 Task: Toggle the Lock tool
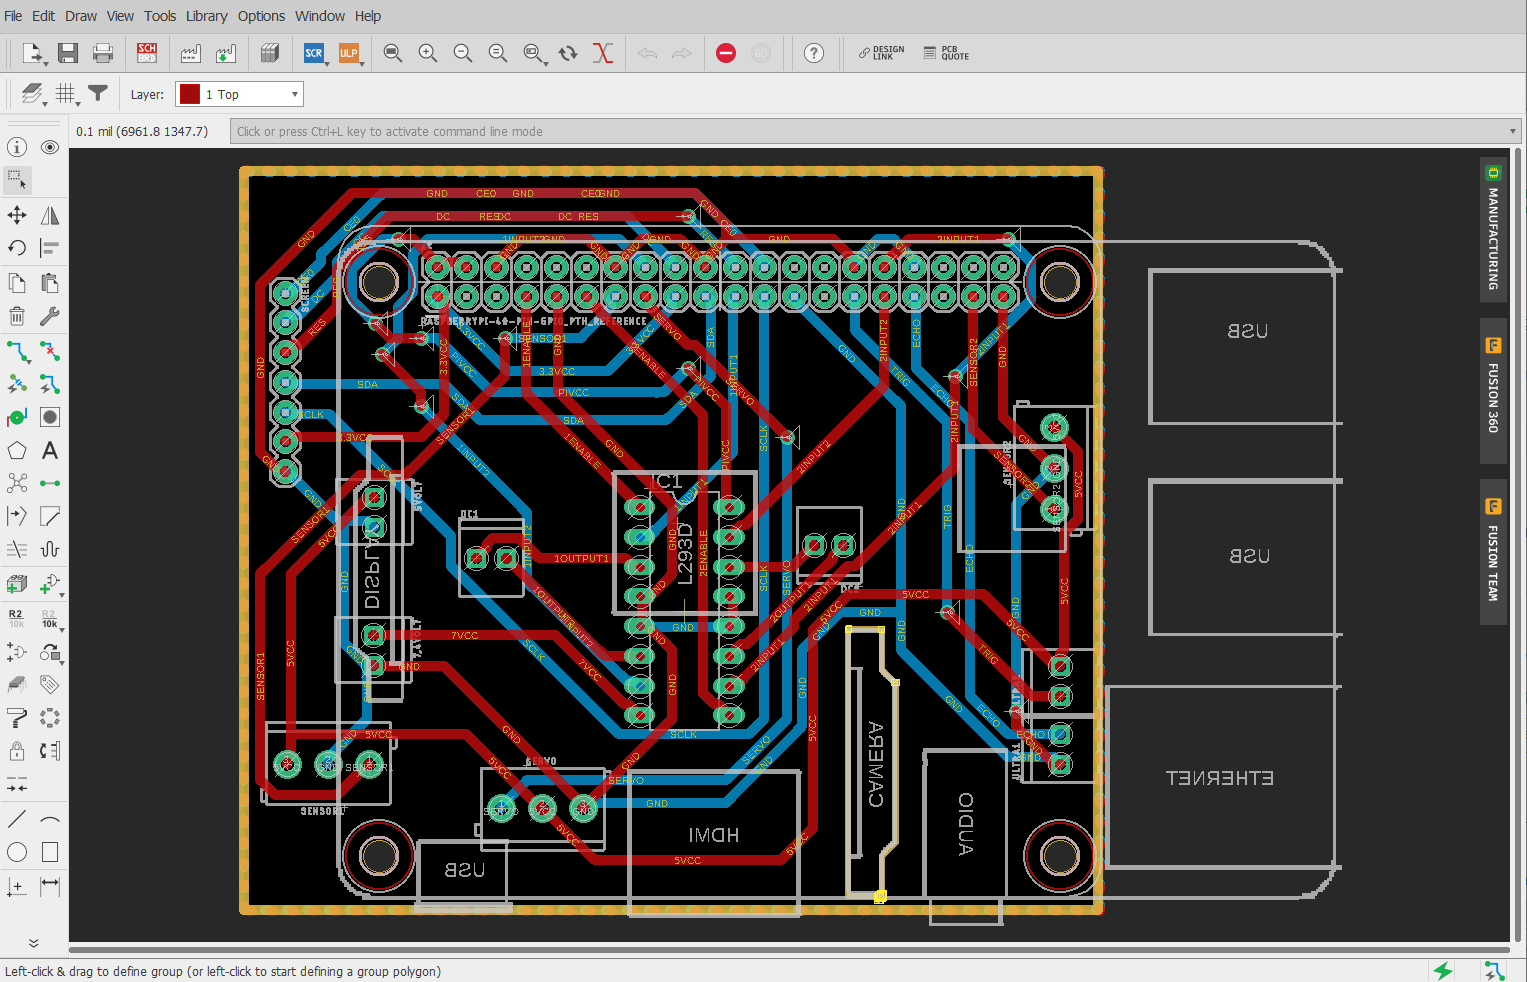[x=17, y=751]
